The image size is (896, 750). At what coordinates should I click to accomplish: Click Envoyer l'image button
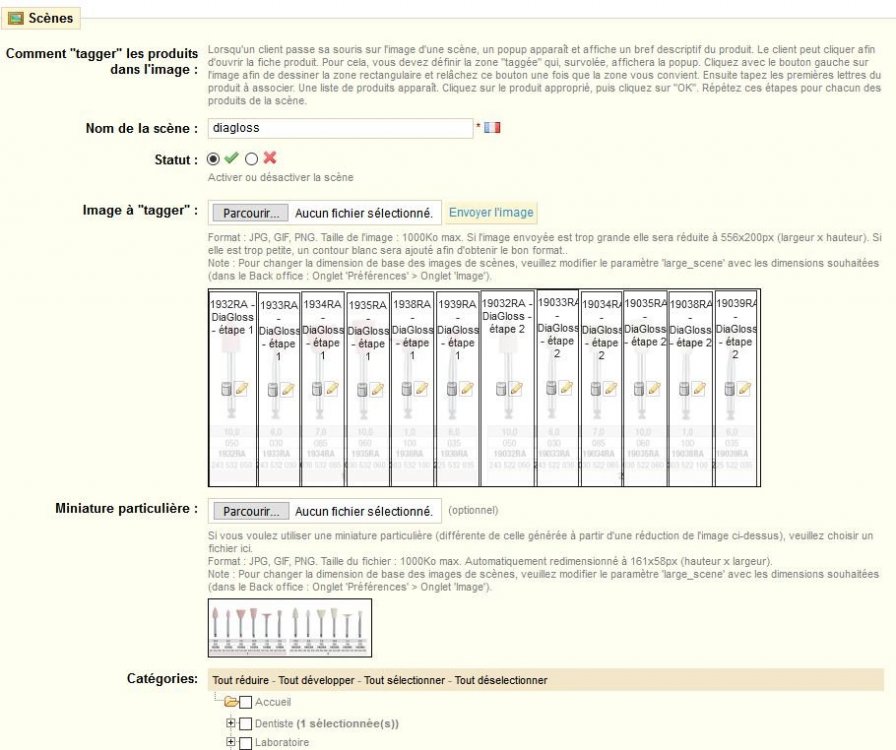(x=491, y=213)
